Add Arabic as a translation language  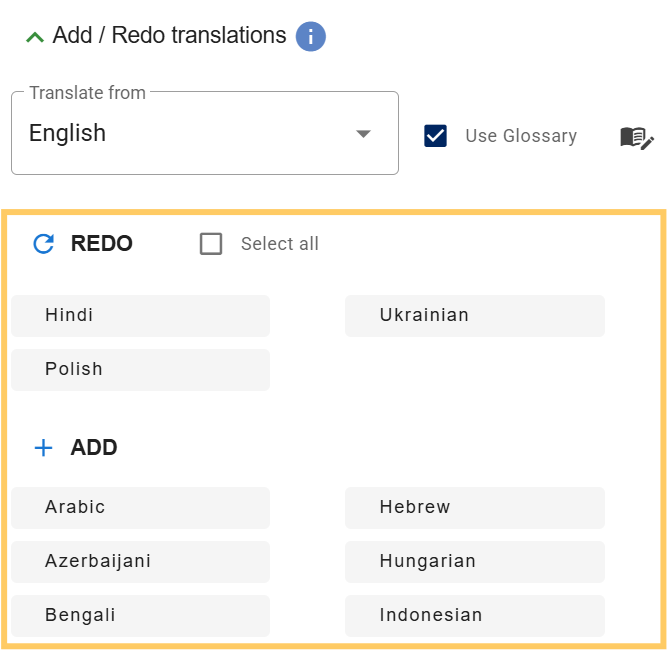(140, 508)
